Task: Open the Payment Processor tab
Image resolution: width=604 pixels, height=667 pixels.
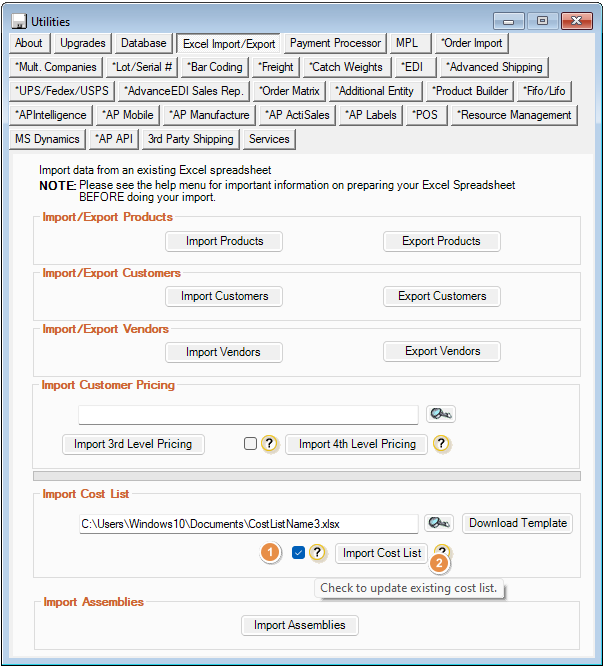Action: tap(335, 43)
